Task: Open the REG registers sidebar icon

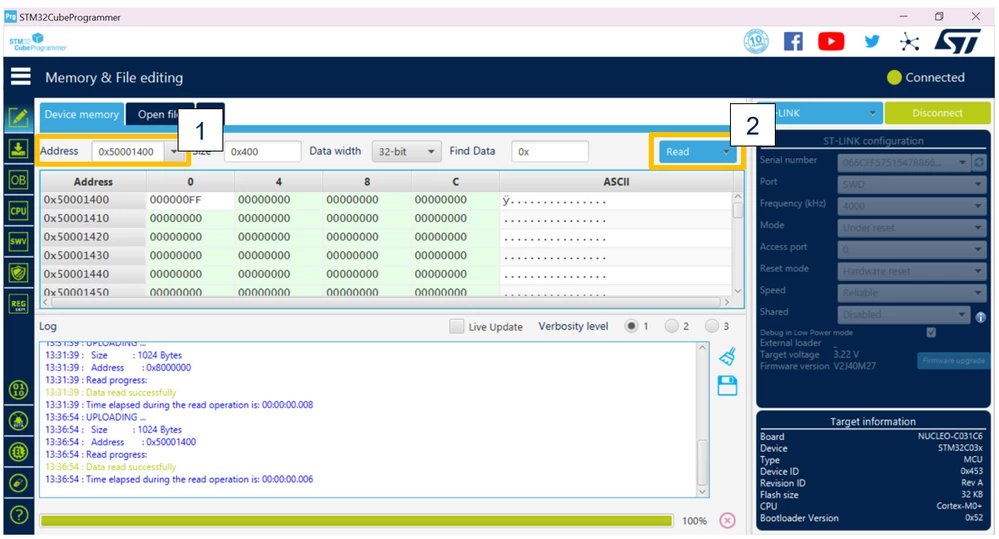Action: click(x=18, y=303)
